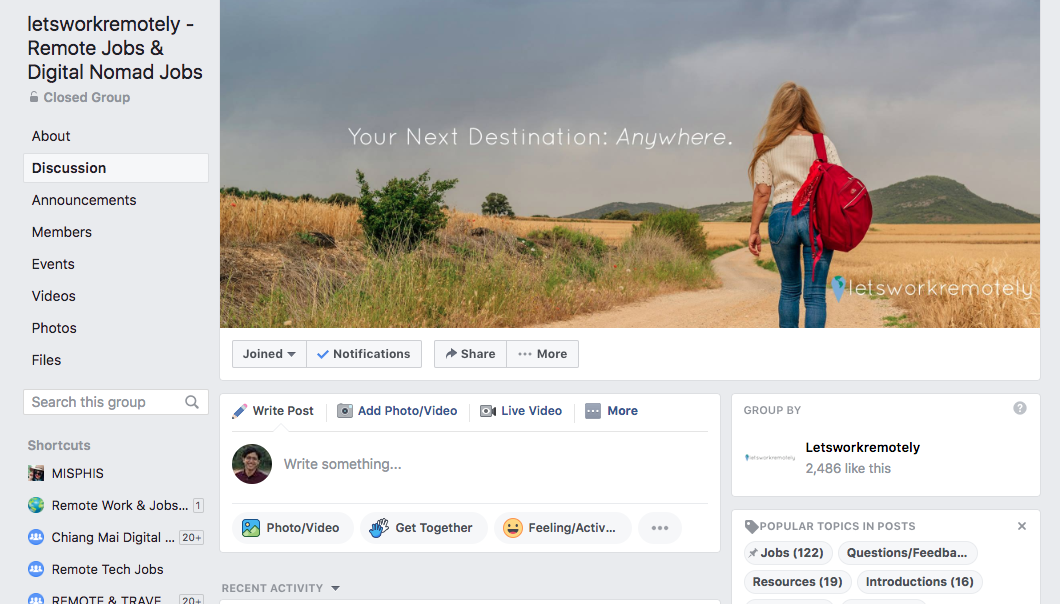
Task: Click the Share button
Action: click(x=471, y=354)
